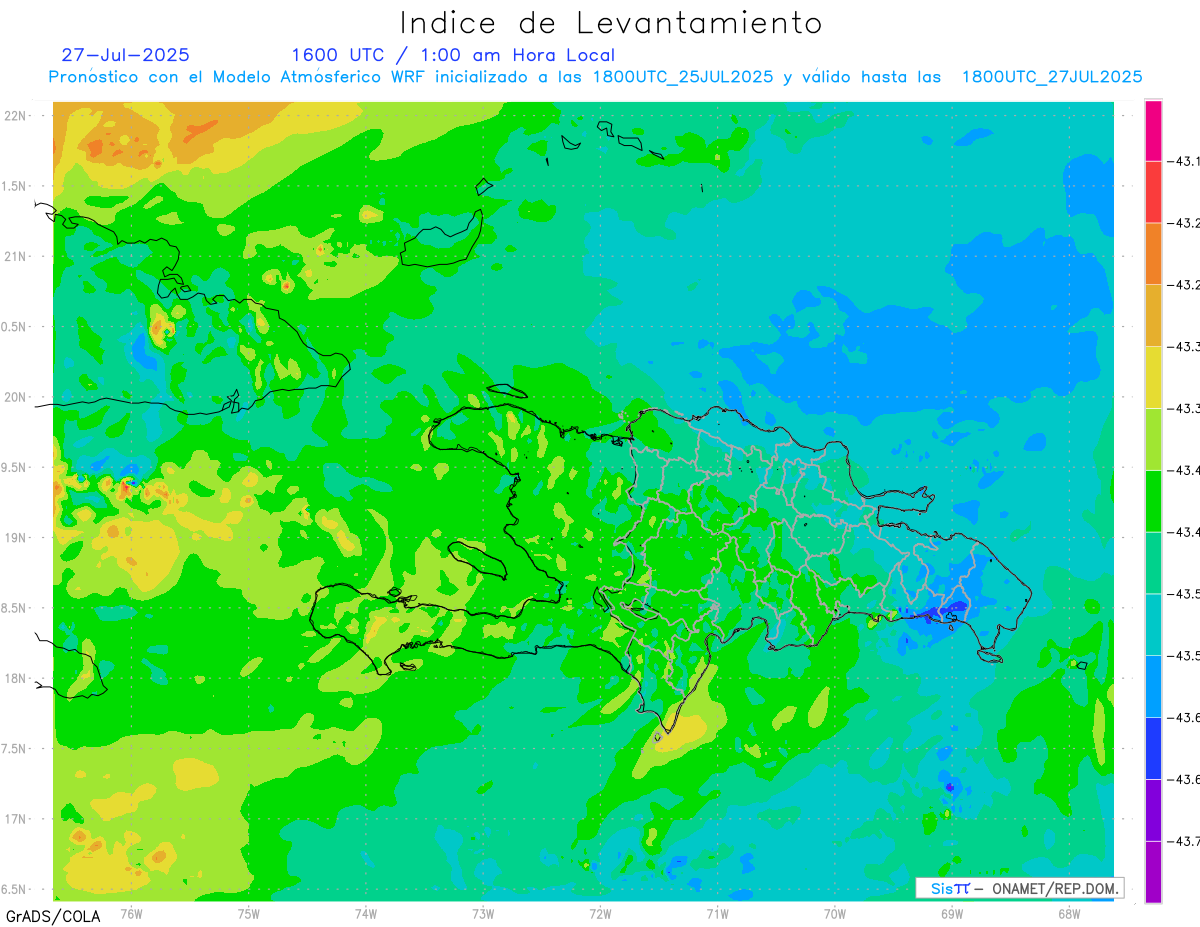
Task: Click the '-43.7' legend value
Action: [1184, 841]
